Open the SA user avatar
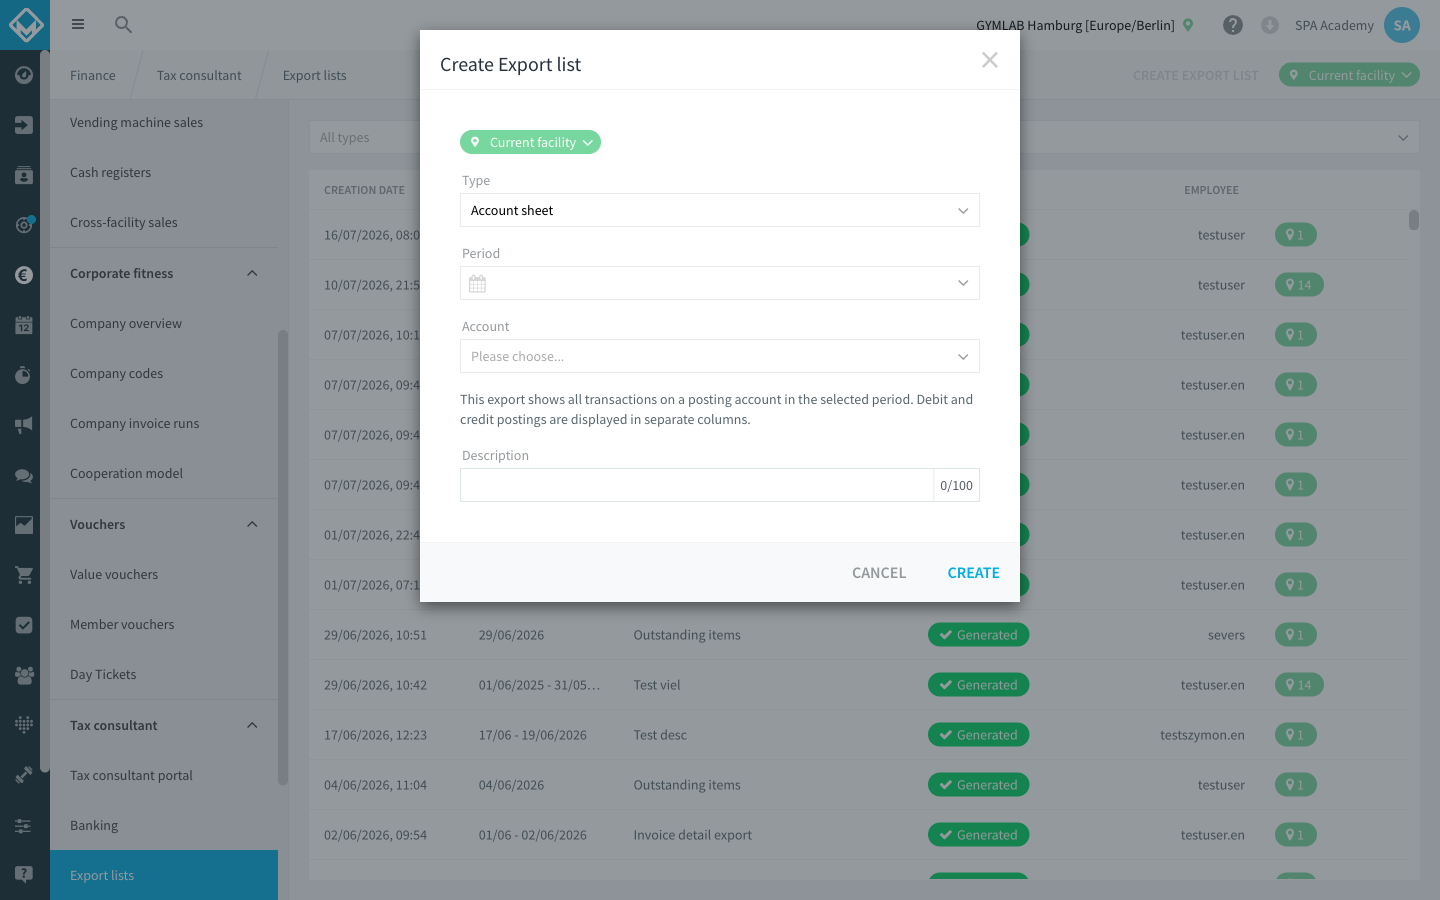The height and width of the screenshot is (900, 1440). [1402, 25]
